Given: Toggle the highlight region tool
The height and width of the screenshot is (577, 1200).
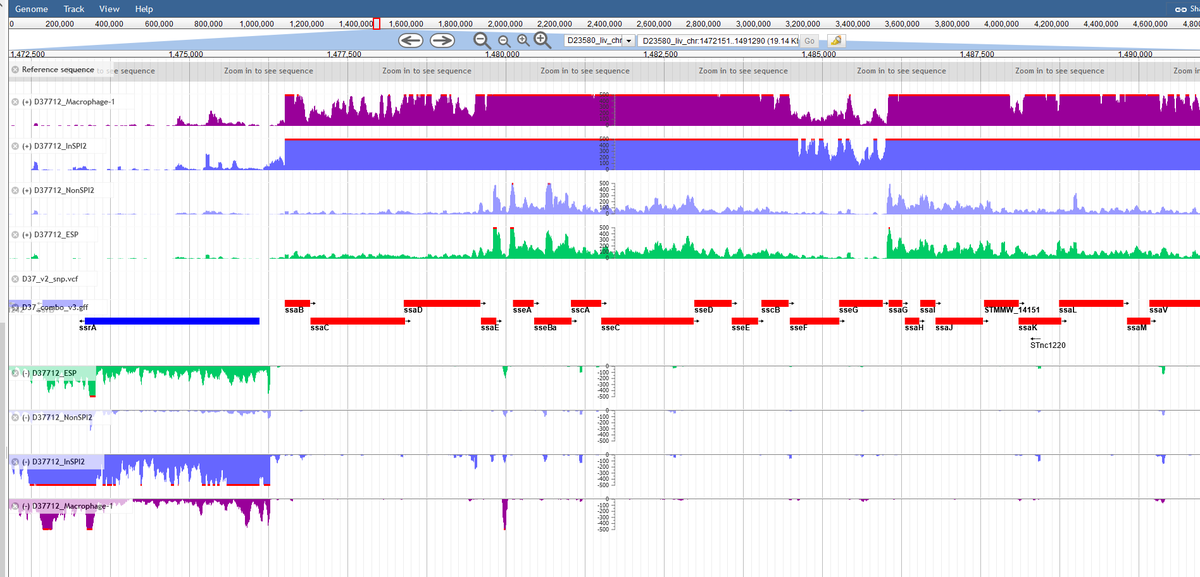Looking at the screenshot, I should (x=835, y=40).
